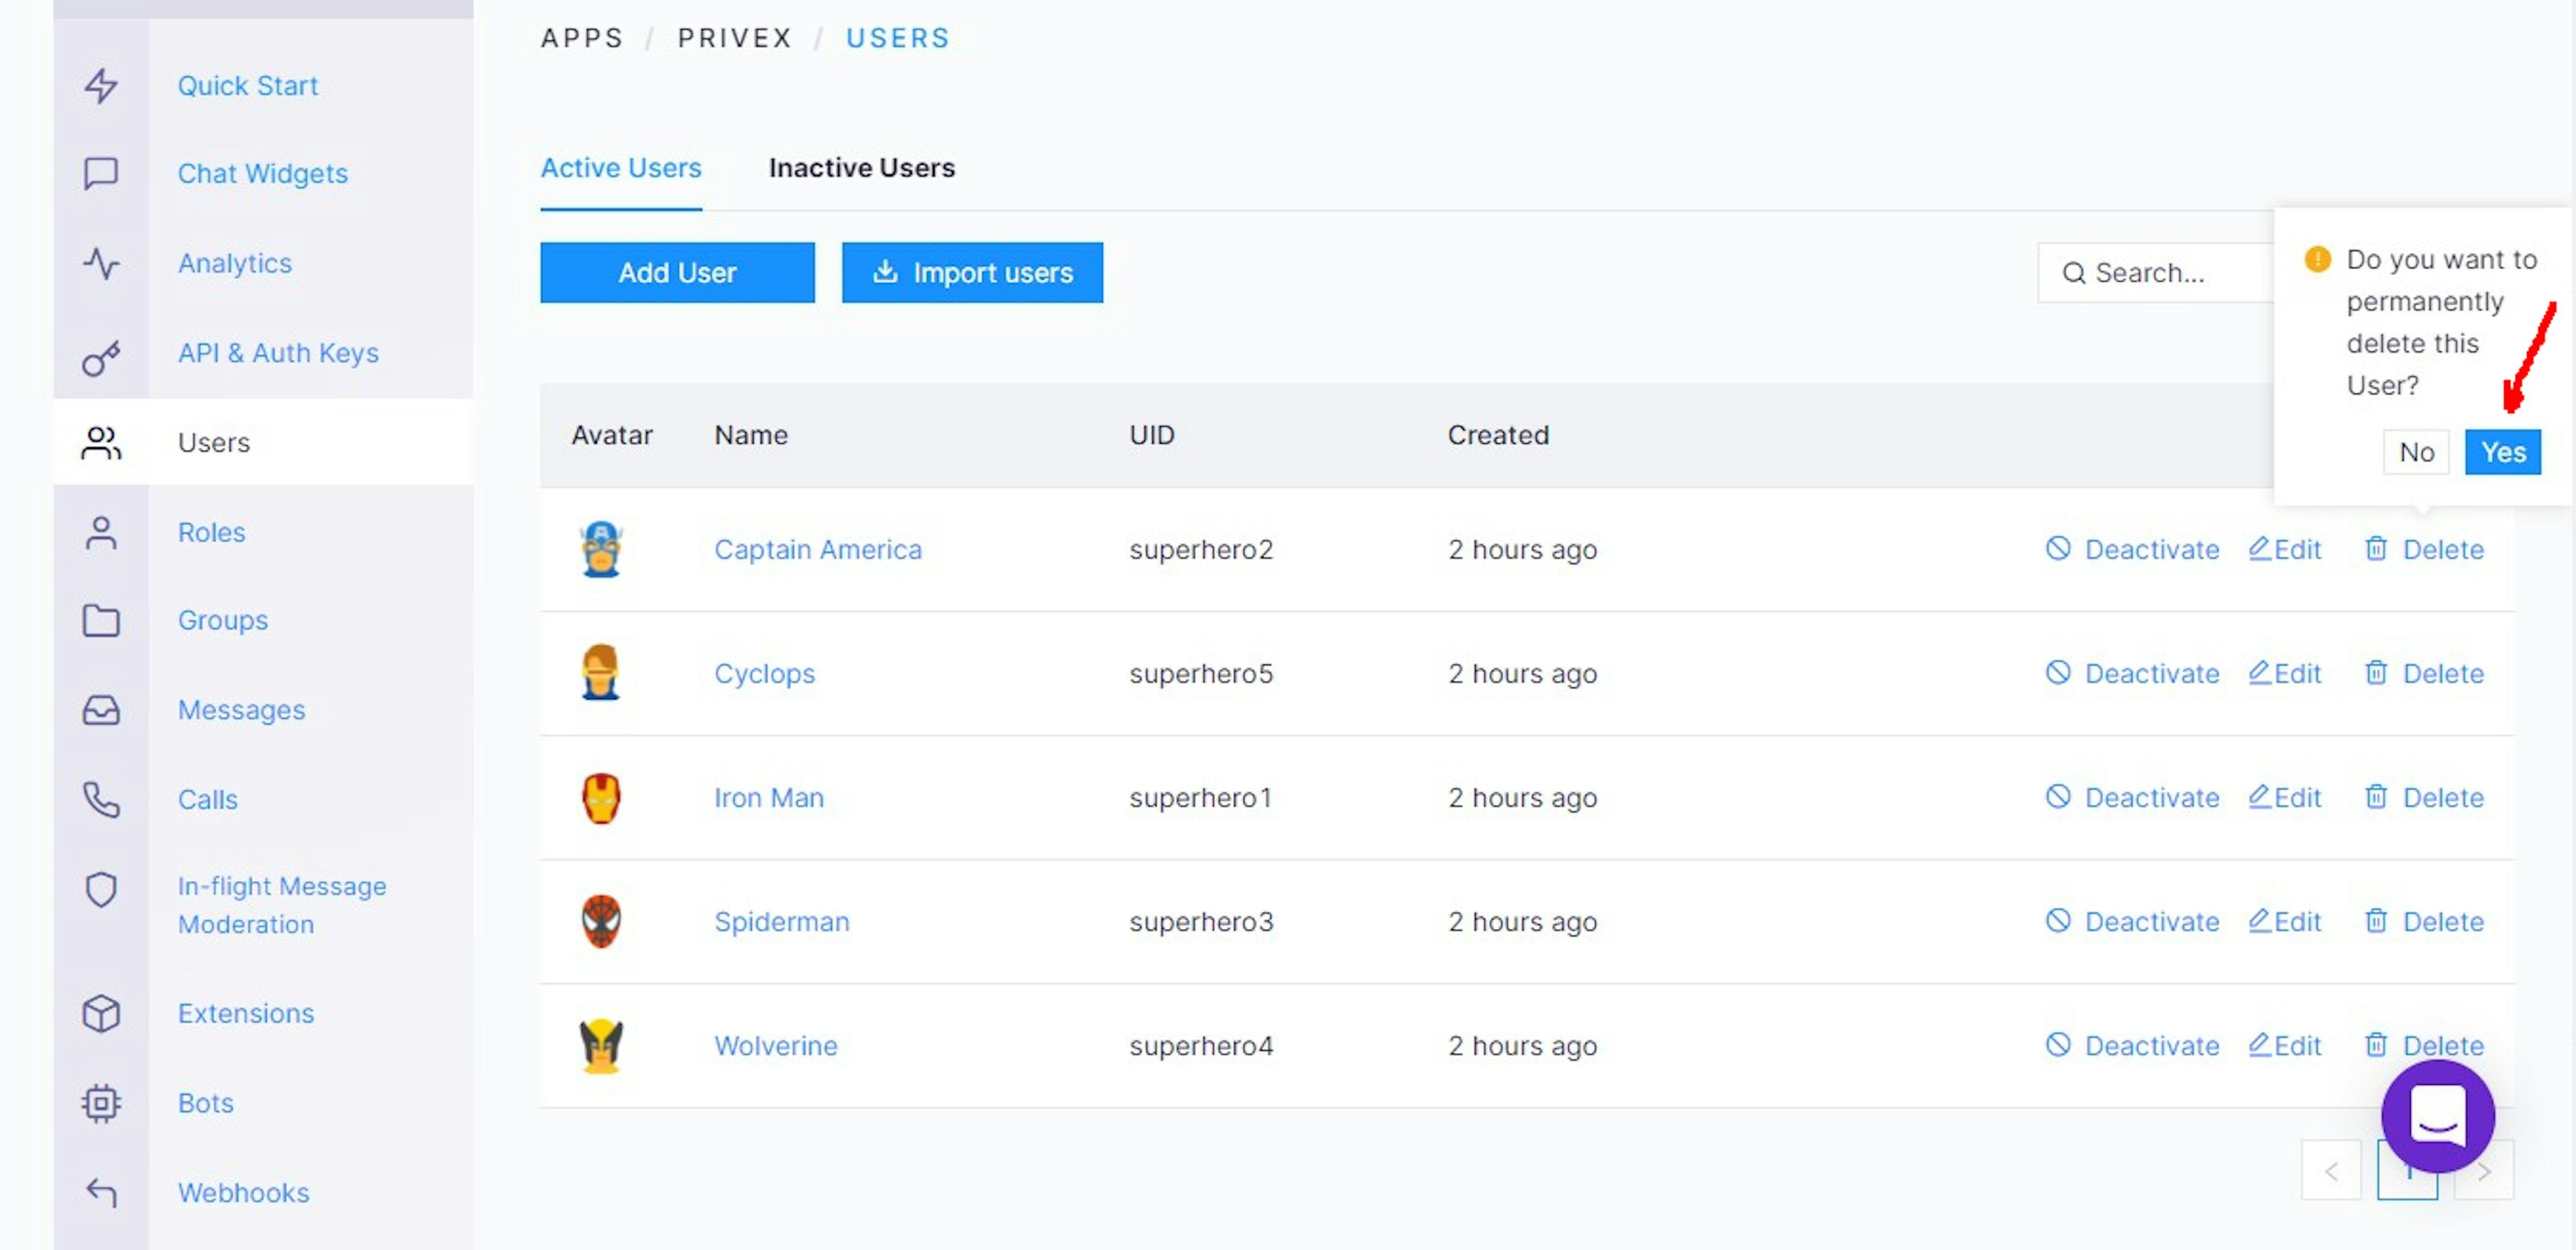Screen dimensions: 2576x1250
Task: Open Roles menu item
Action: click(211, 533)
